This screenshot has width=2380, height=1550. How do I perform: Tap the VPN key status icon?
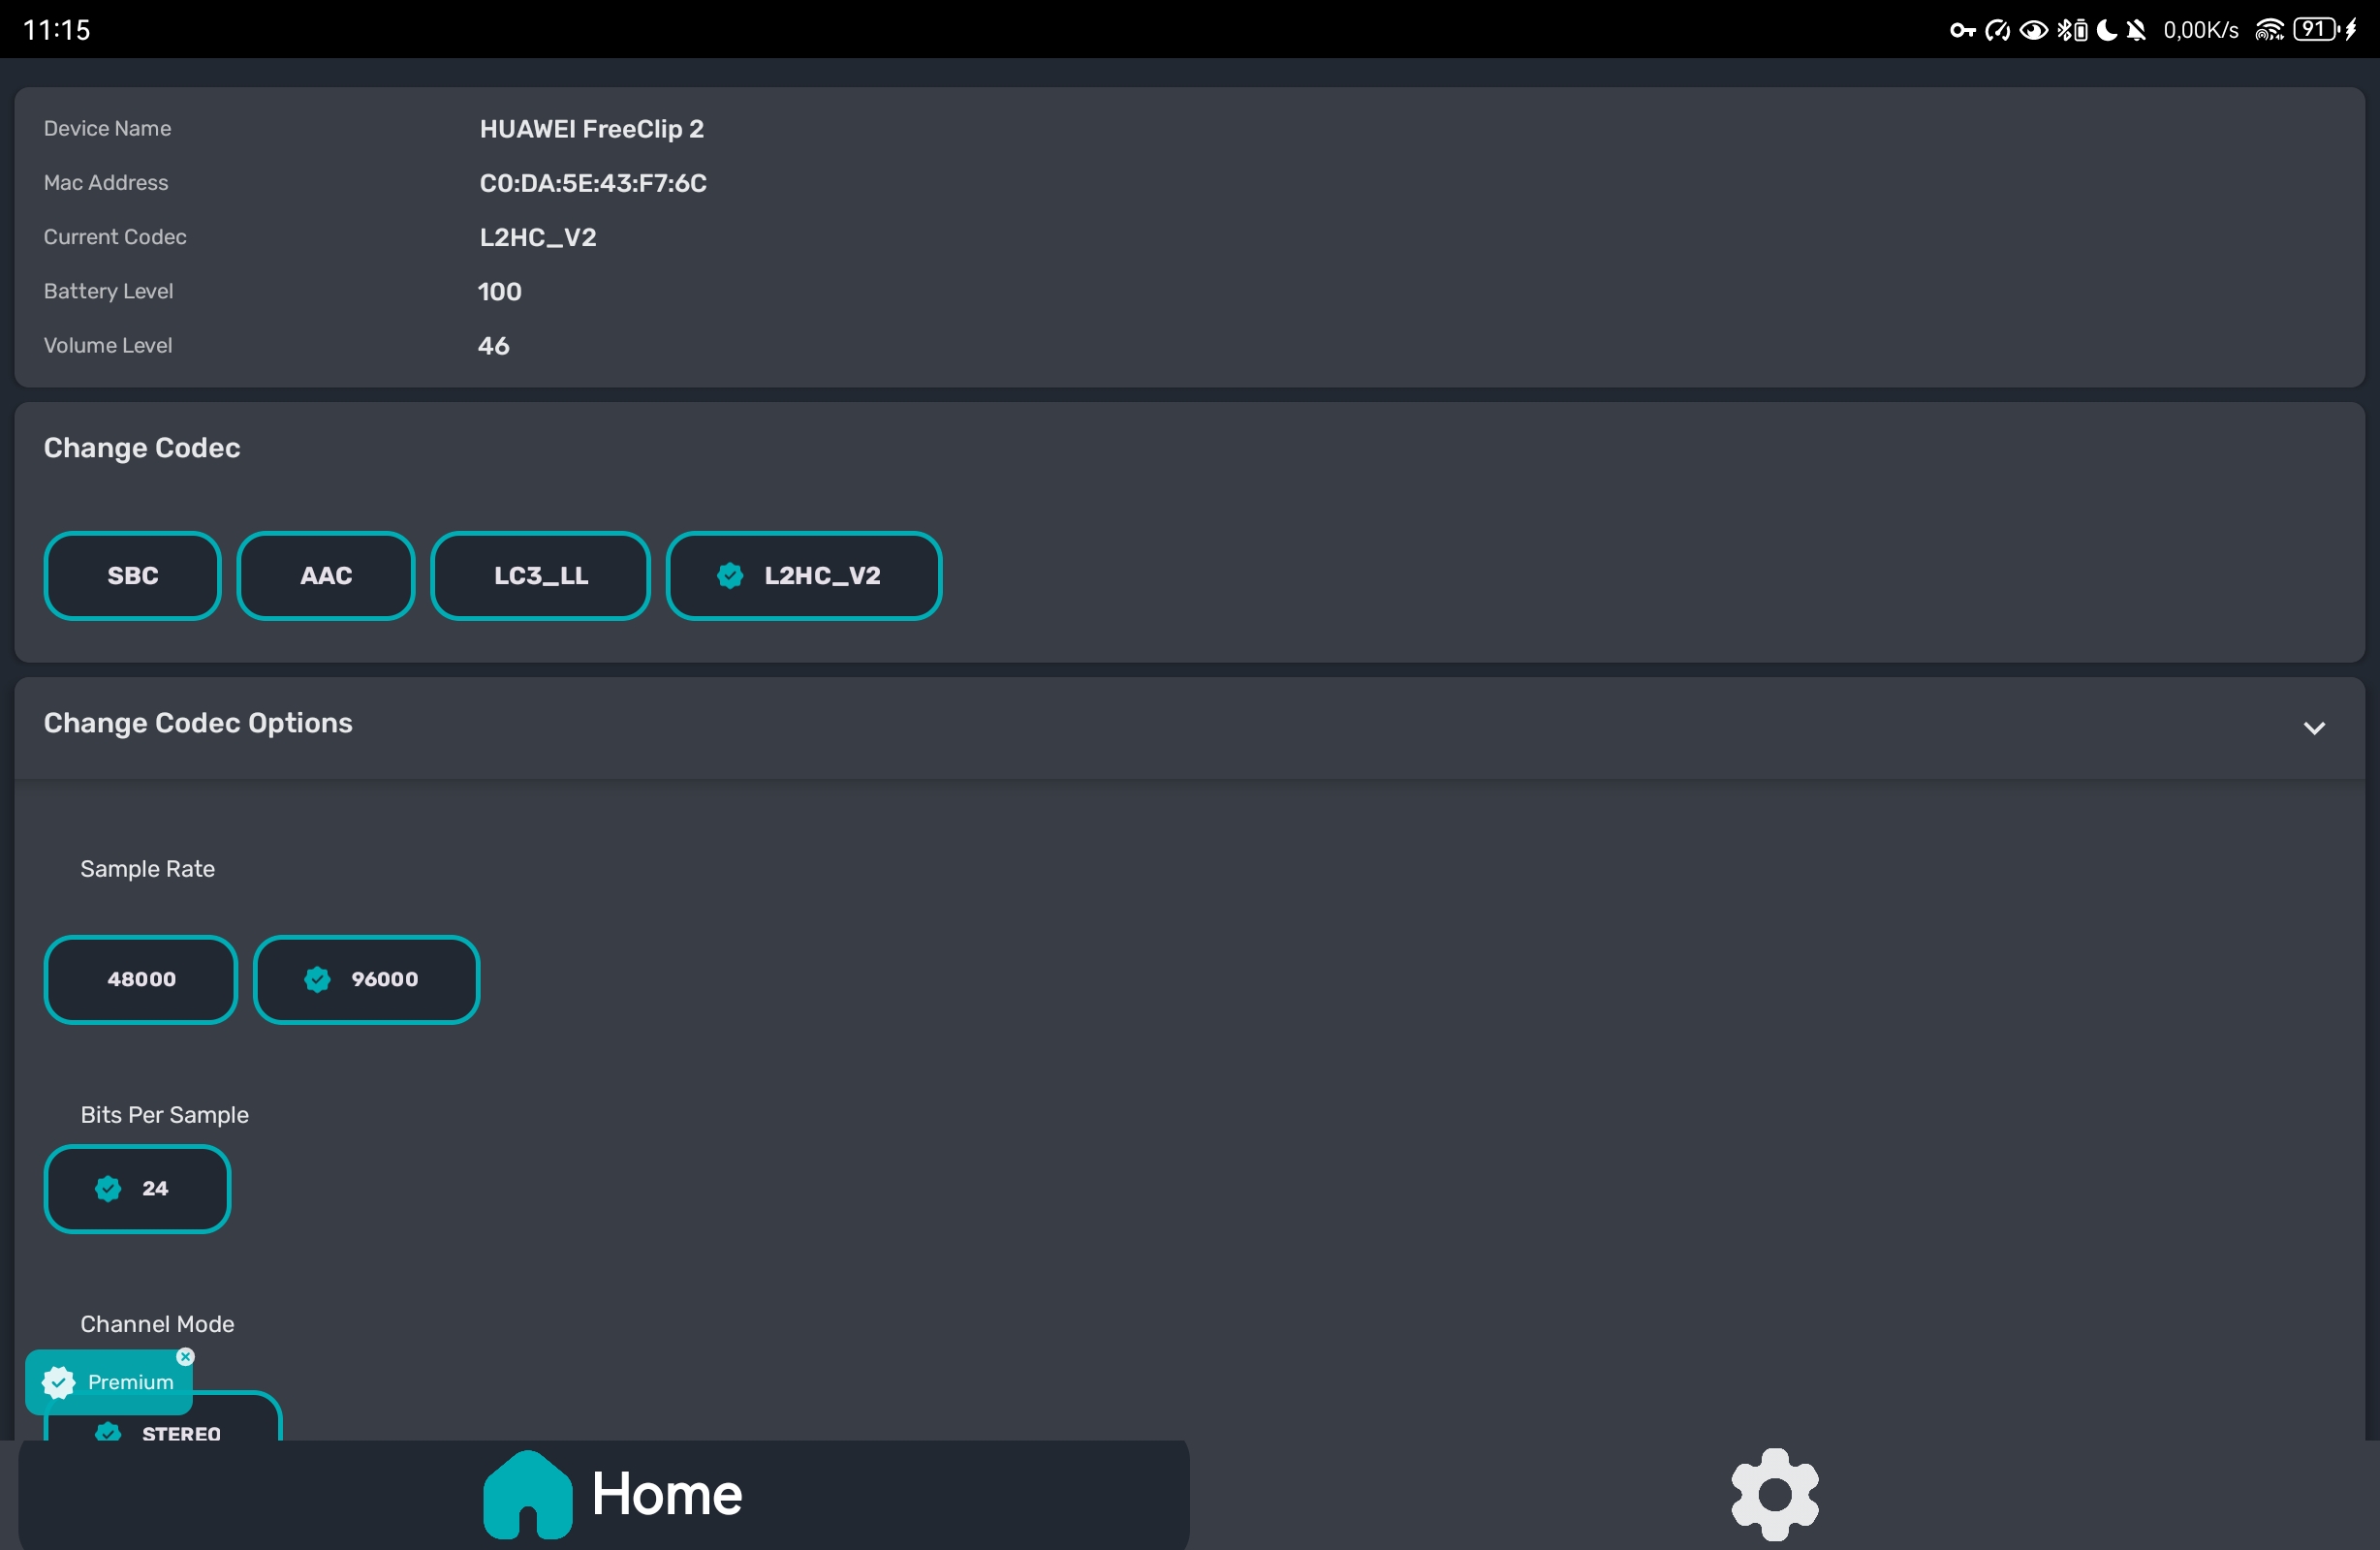[1962, 30]
